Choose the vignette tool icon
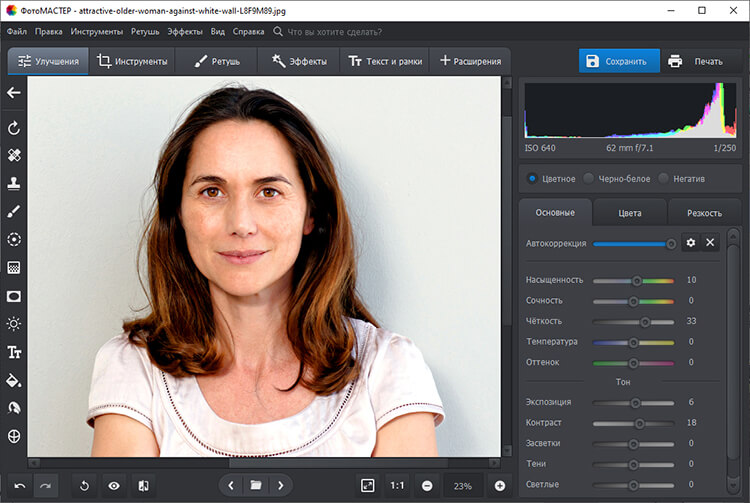750x503 pixels. (x=14, y=296)
